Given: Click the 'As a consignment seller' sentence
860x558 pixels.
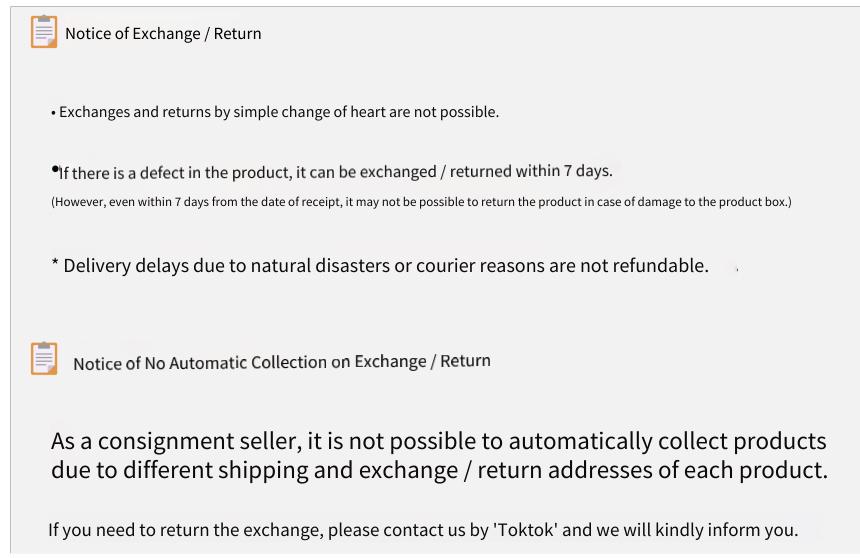Looking at the screenshot, I should 439,441.
